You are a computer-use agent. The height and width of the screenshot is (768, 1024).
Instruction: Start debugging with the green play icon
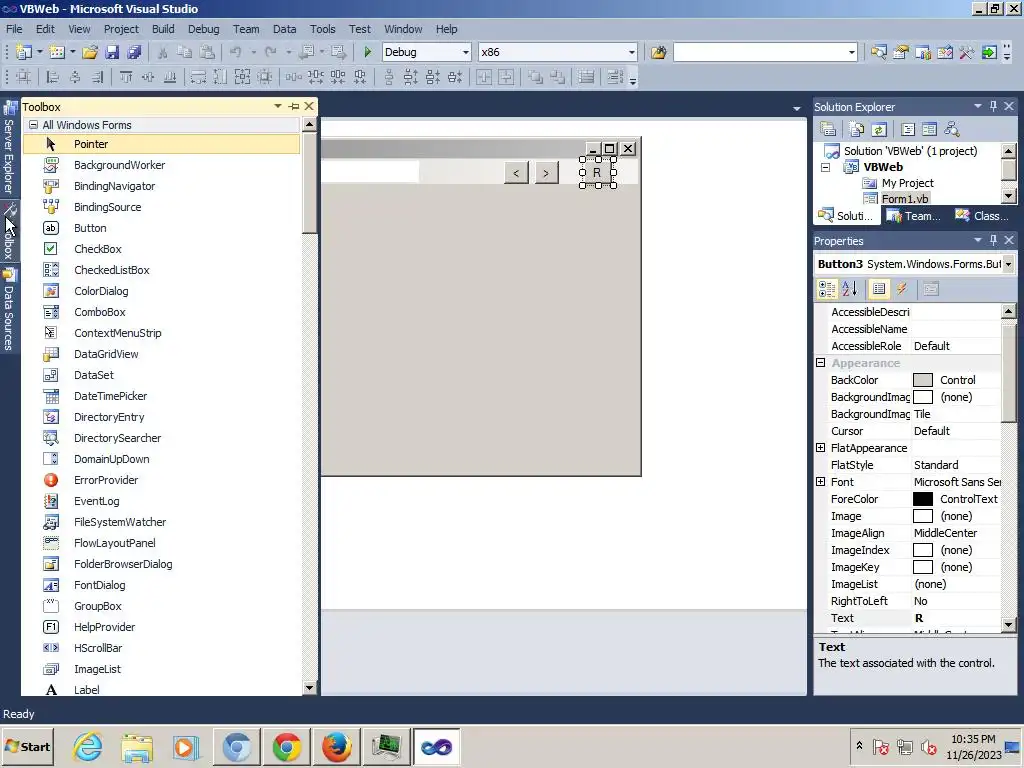tap(367, 52)
